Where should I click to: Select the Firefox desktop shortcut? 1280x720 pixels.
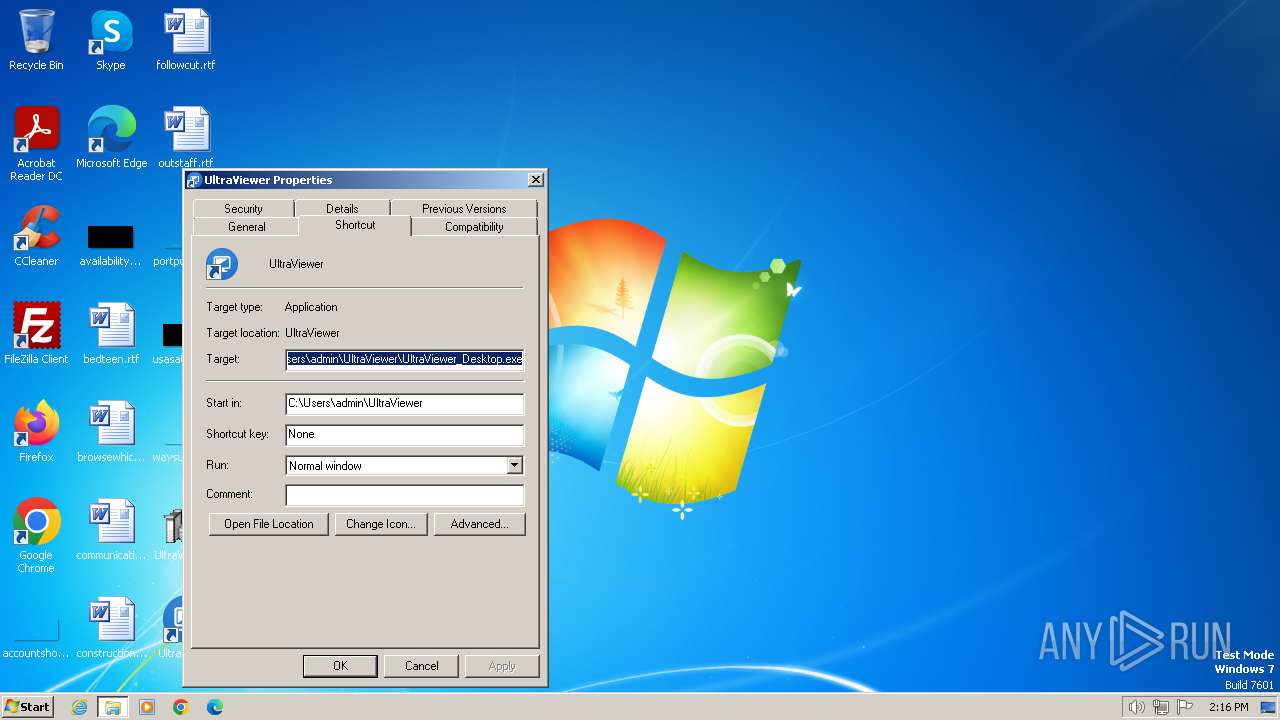pyautogui.click(x=36, y=431)
